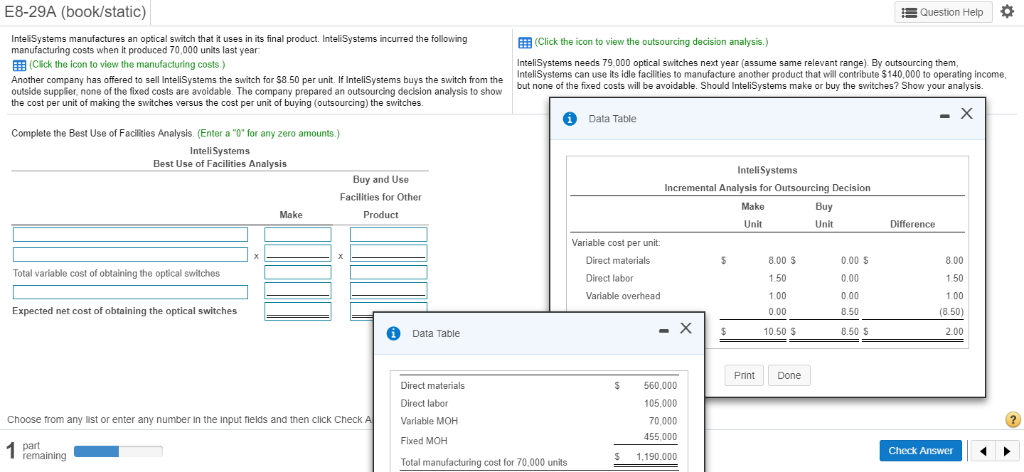1024x472 pixels.
Task: Open the first row label dropdown field
Action: 130,234
